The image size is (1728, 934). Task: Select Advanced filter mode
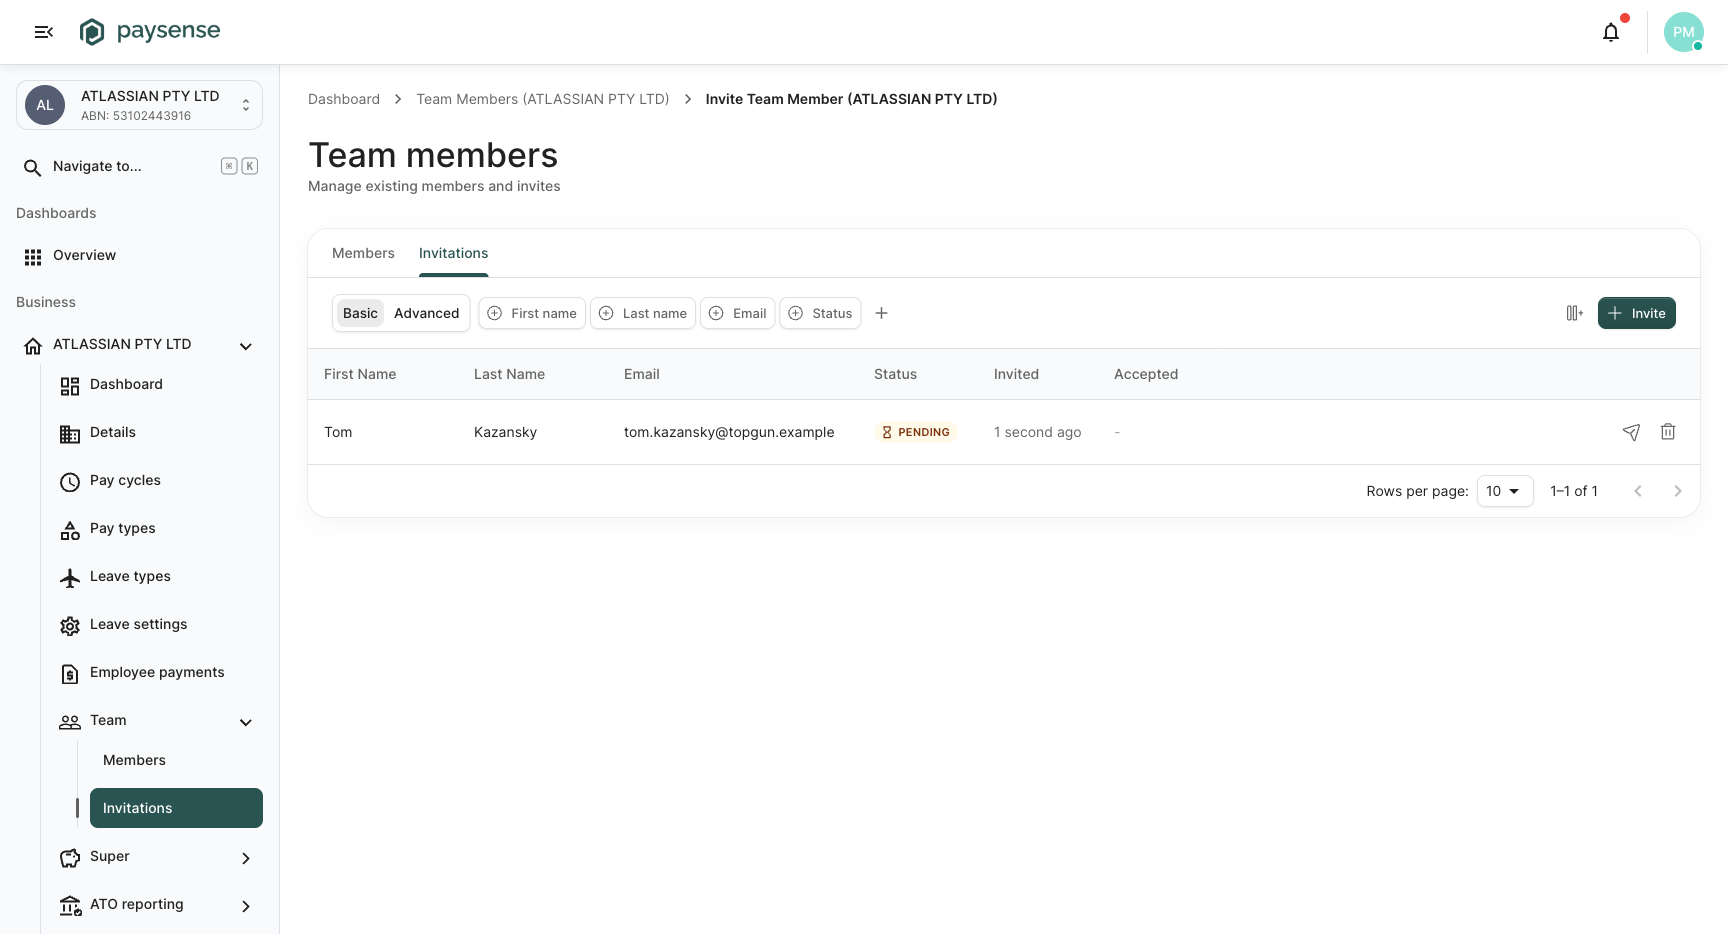pyautogui.click(x=426, y=313)
